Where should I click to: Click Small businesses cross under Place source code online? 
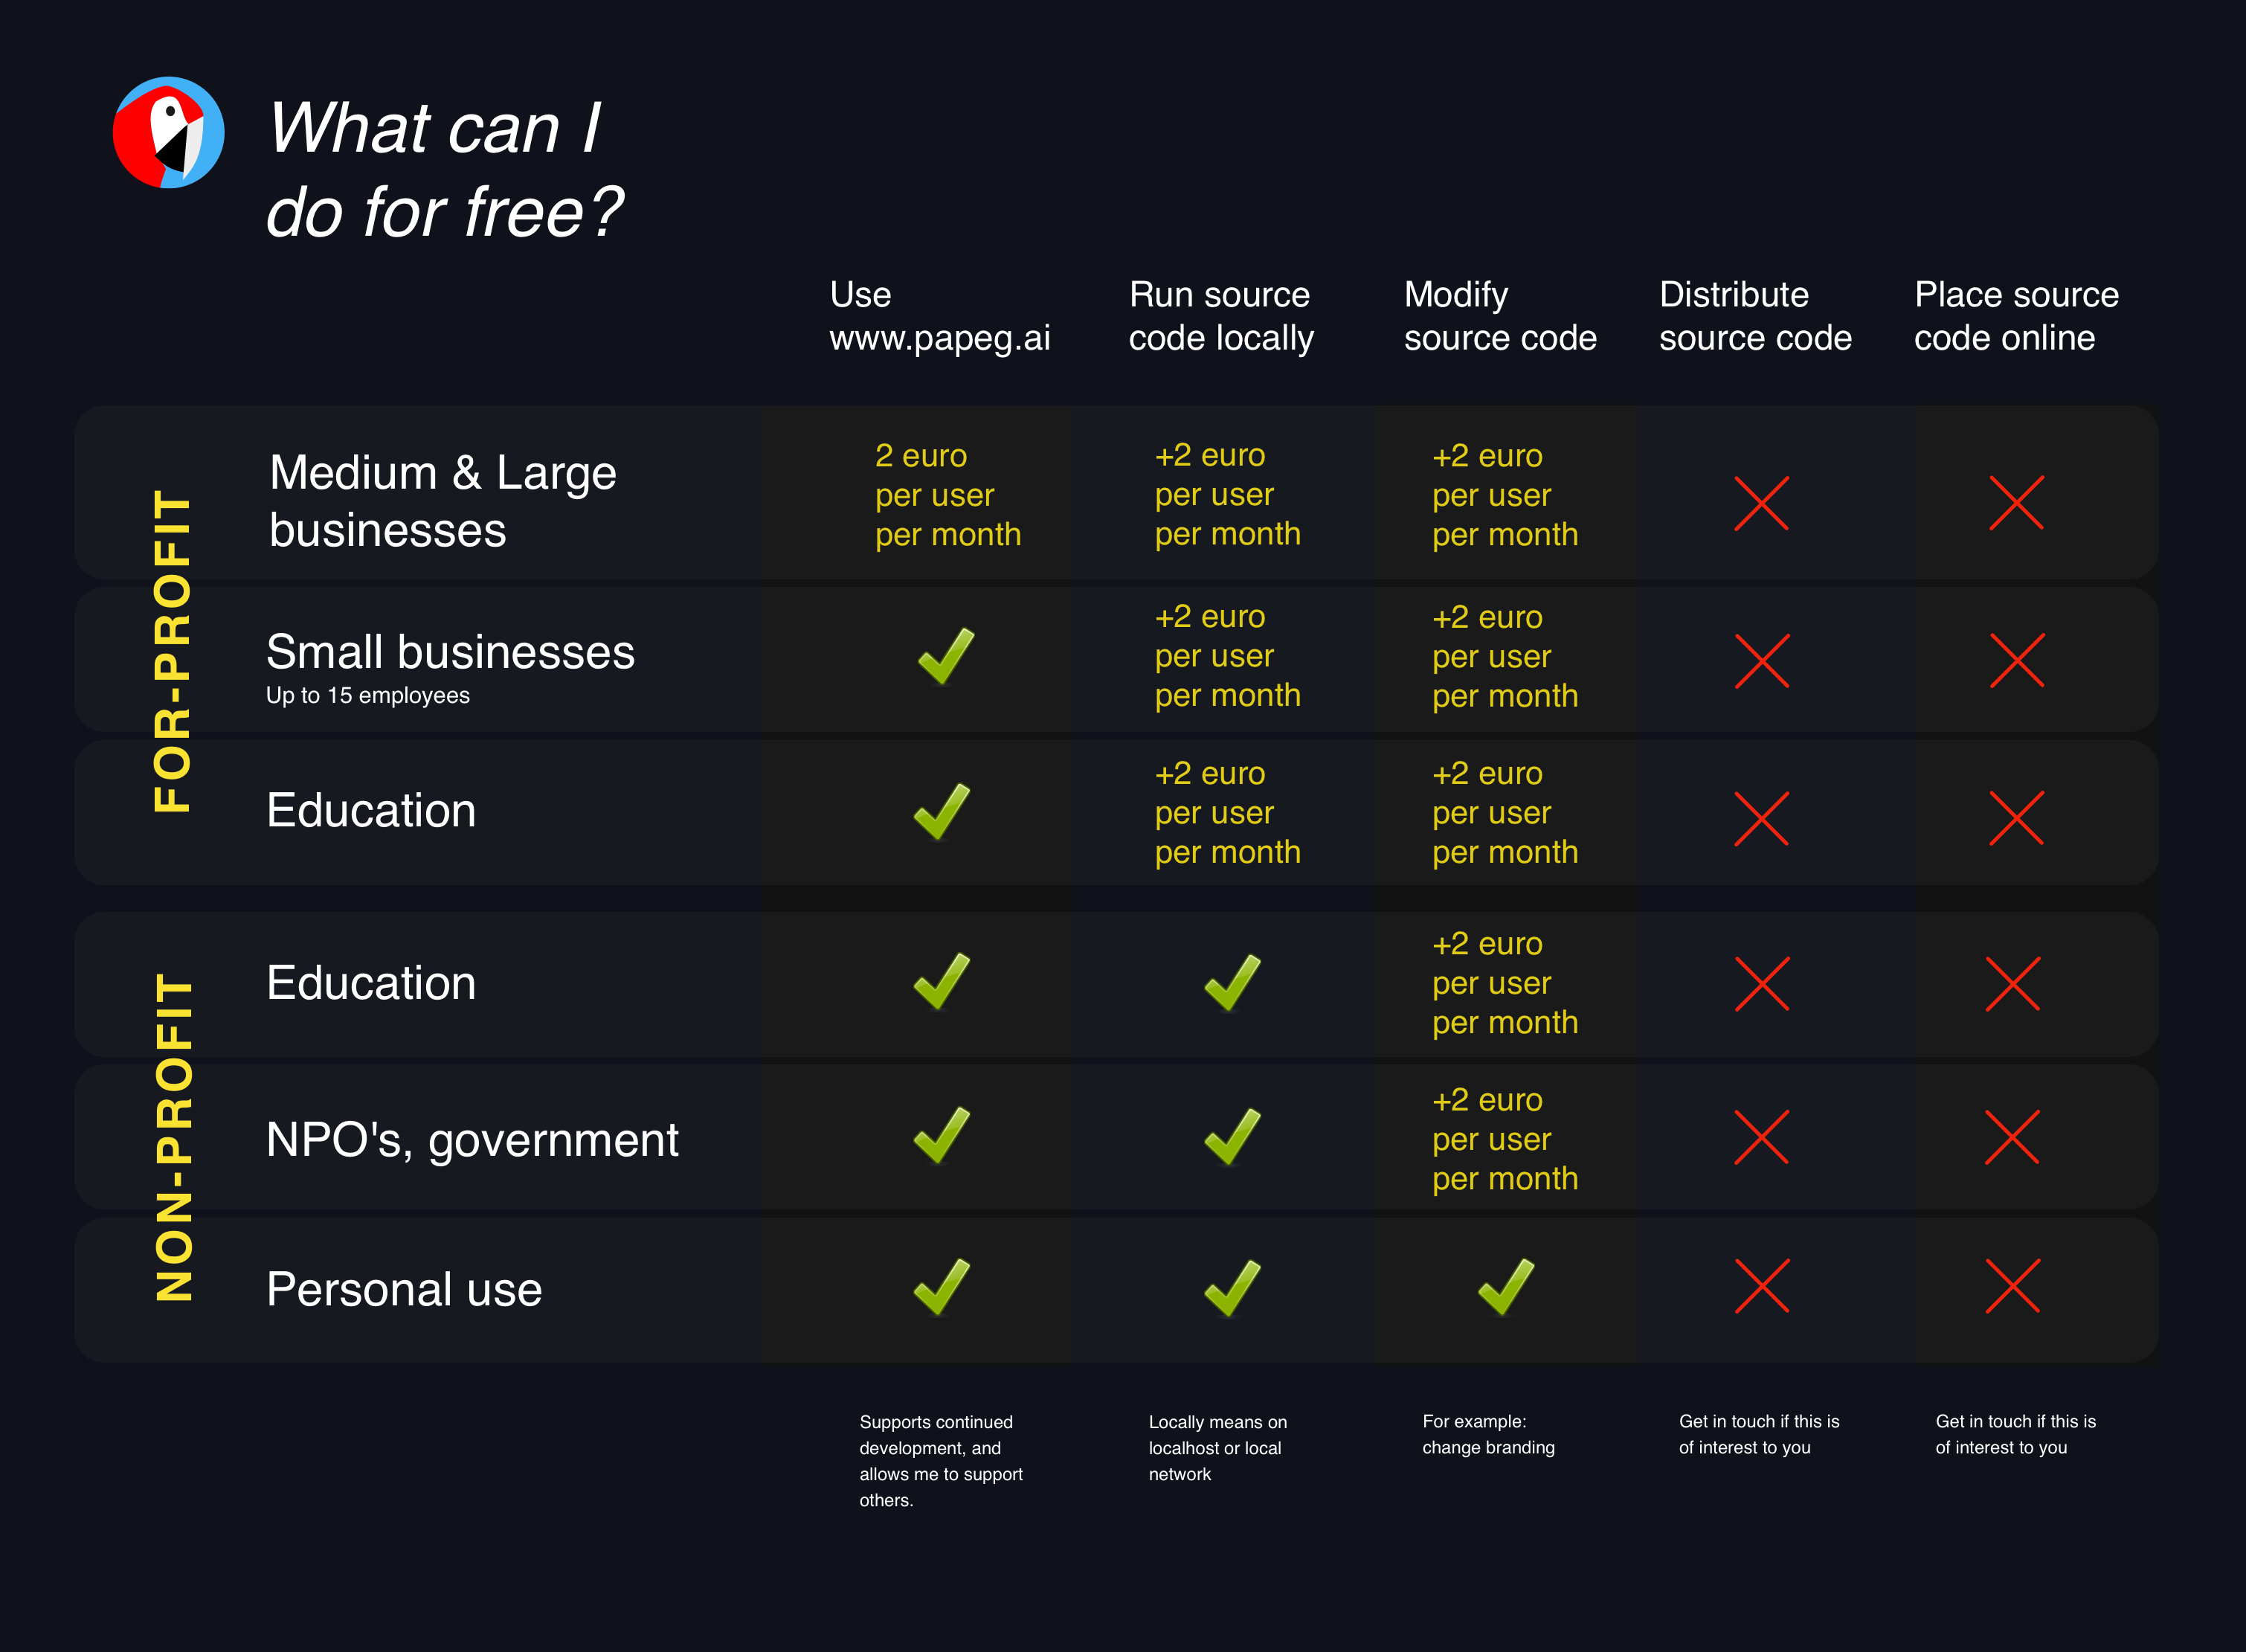coord(2016,660)
